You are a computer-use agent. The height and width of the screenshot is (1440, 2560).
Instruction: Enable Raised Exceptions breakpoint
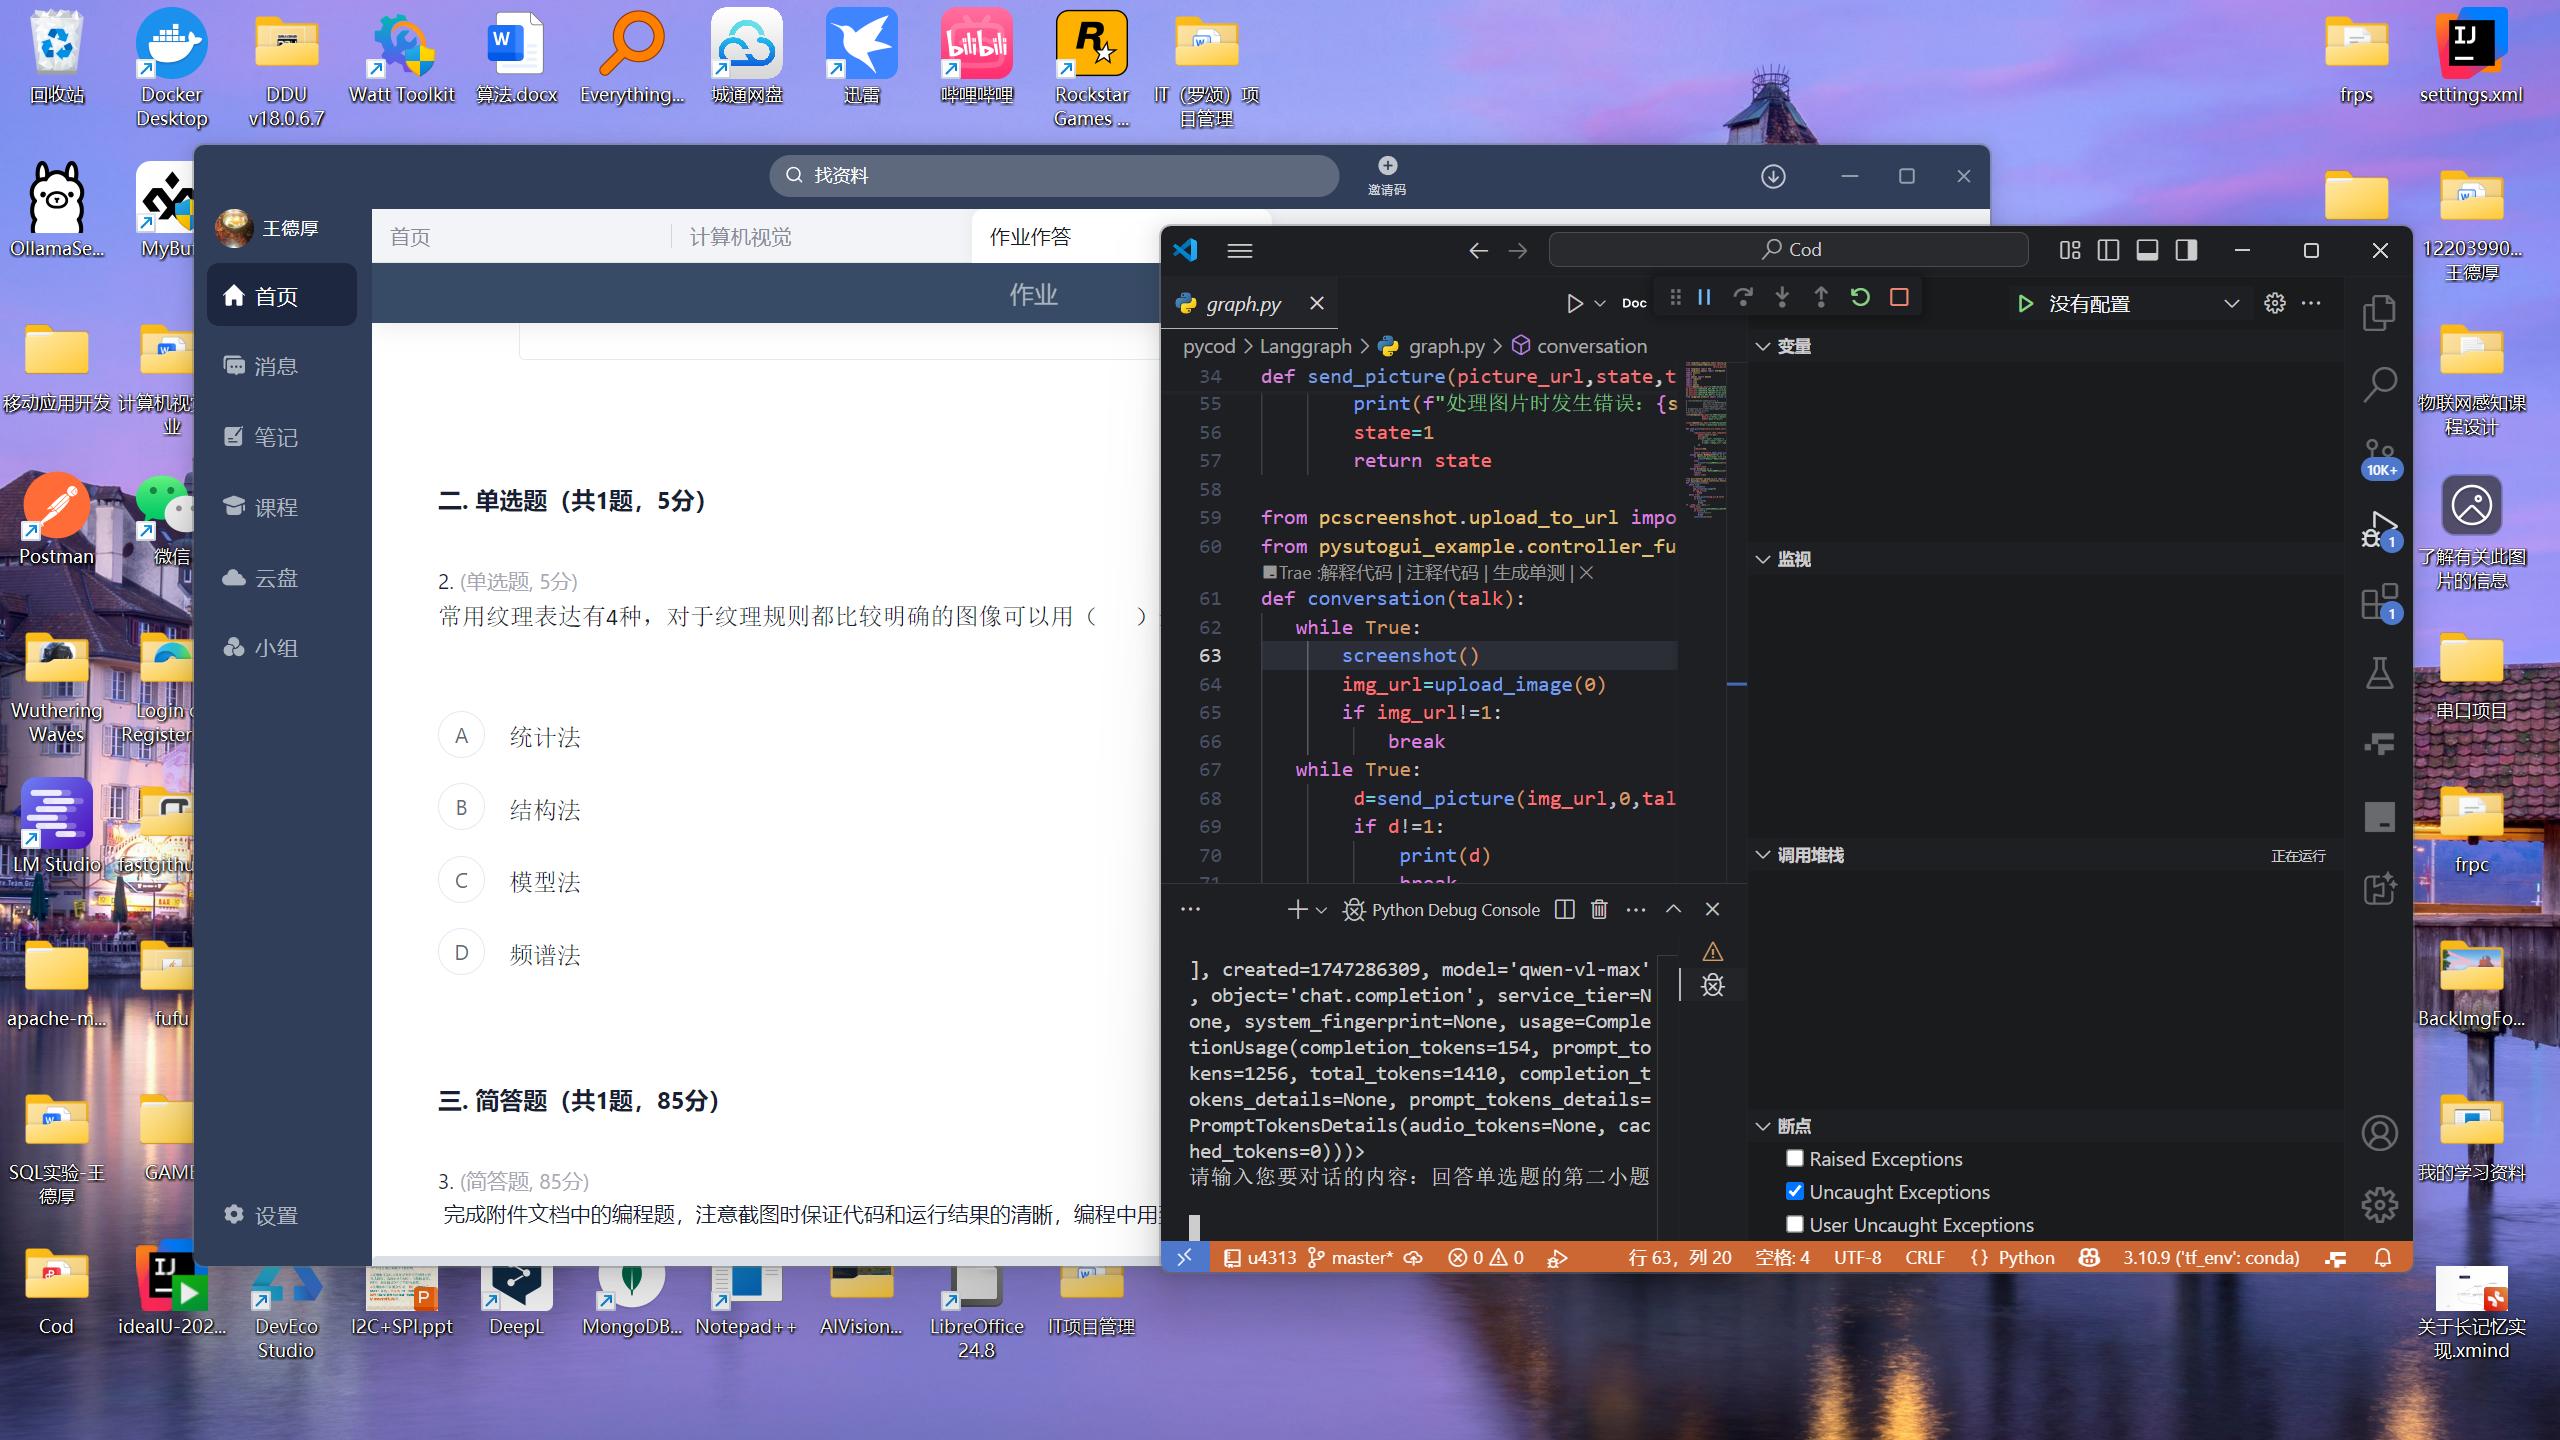pyautogui.click(x=1794, y=1158)
